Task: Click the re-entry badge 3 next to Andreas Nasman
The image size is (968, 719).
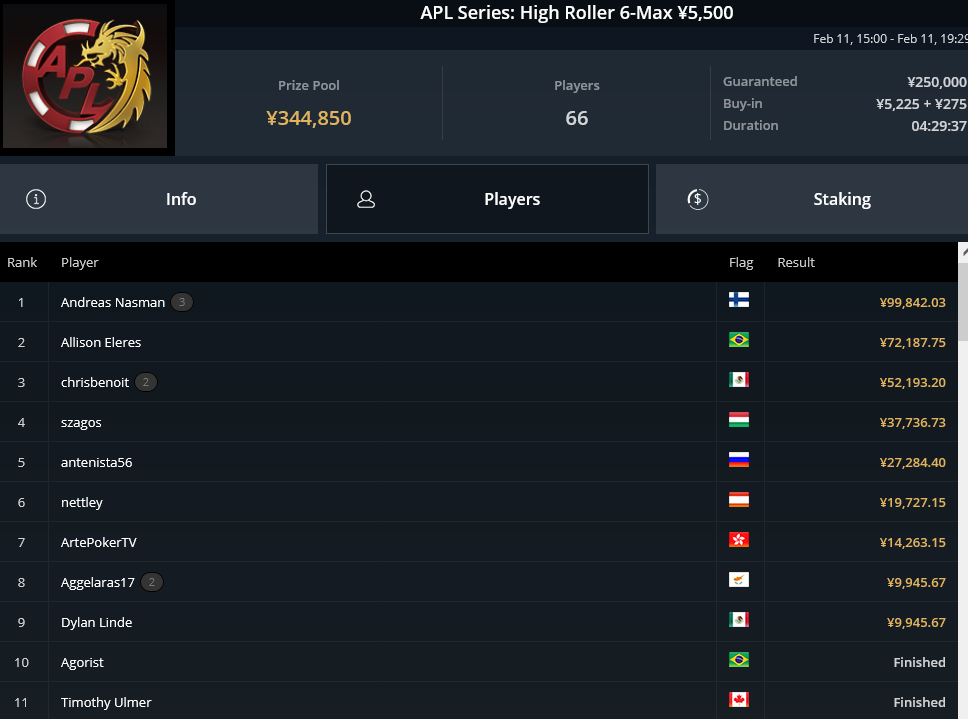Action: coord(182,302)
